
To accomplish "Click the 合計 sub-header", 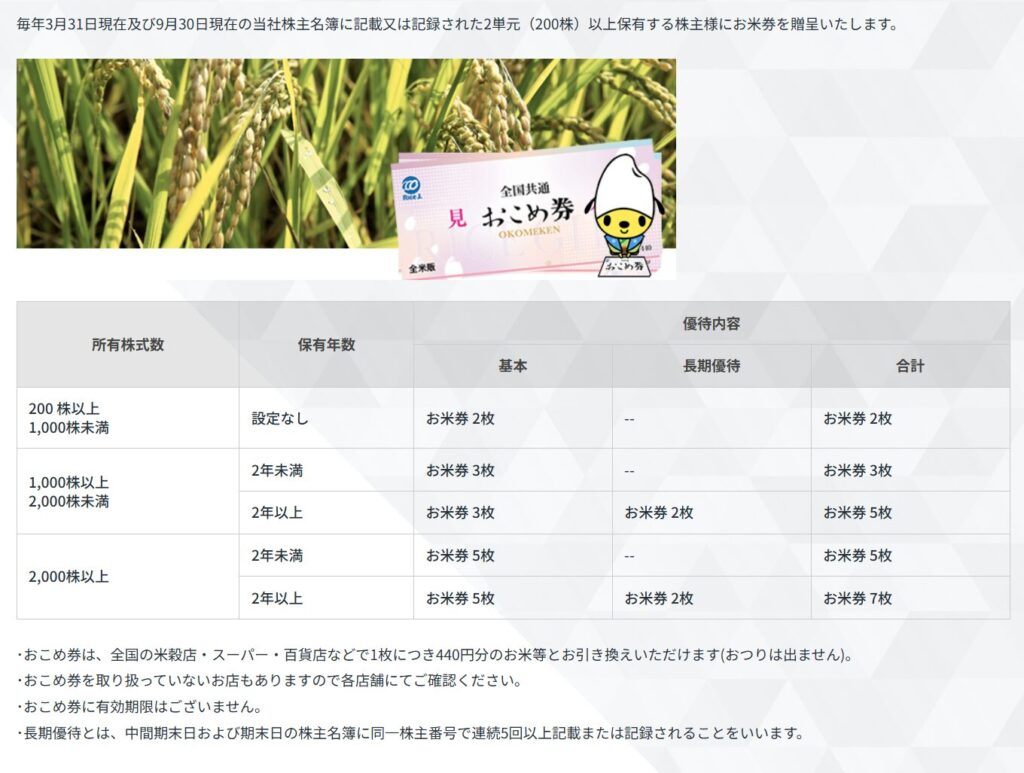I will point(910,367).
